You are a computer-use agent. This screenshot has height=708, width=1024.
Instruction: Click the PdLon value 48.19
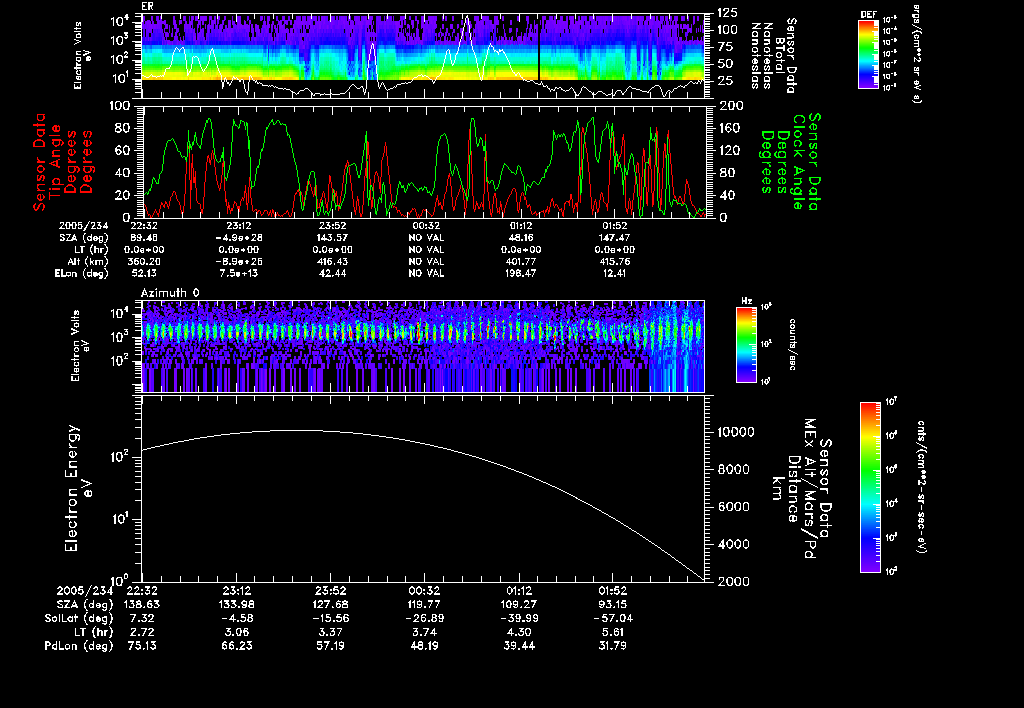[424, 645]
